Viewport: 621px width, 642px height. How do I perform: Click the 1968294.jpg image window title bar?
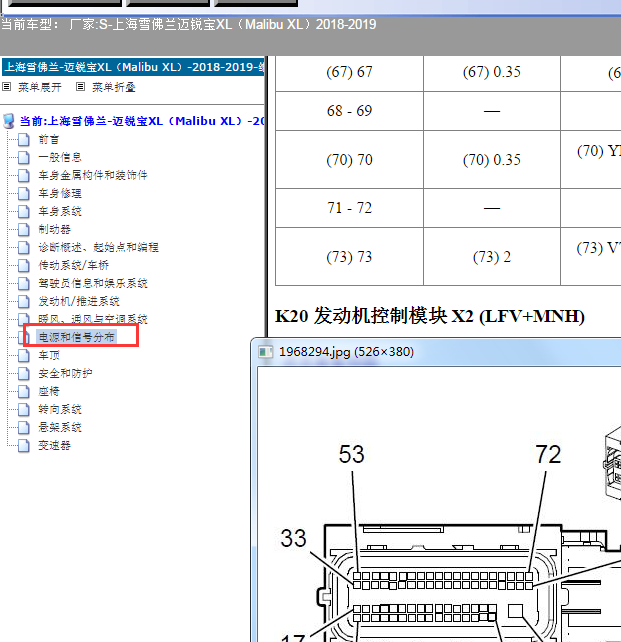coord(437,352)
